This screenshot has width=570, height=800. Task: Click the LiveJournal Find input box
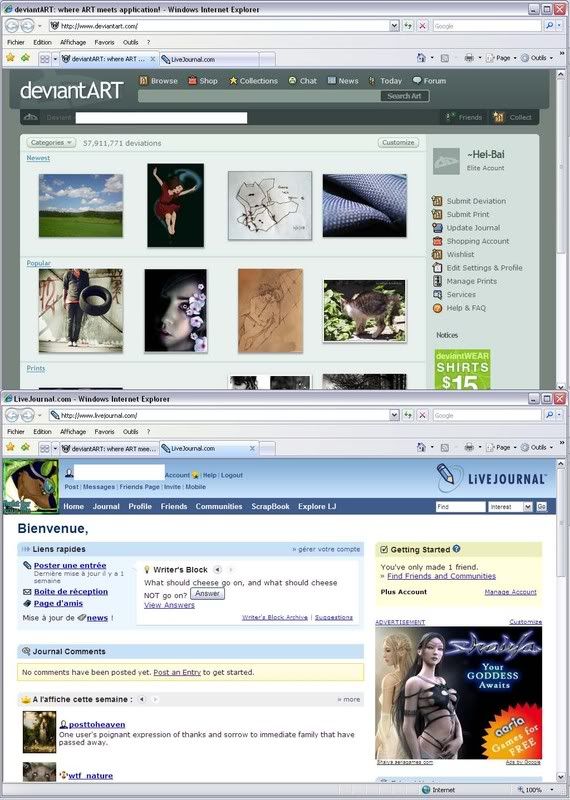click(x=460, y=506)
